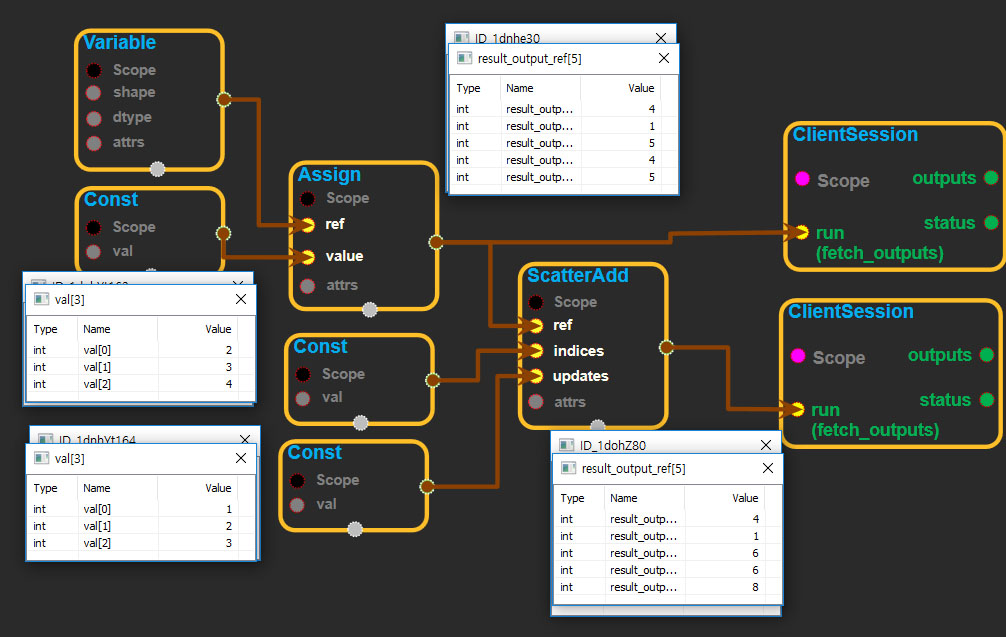Image resolution: width=1006 pixels, height=637 pixels.
Task: Select the ScatterAdd indices input port
Action: (x=536, y=351)
